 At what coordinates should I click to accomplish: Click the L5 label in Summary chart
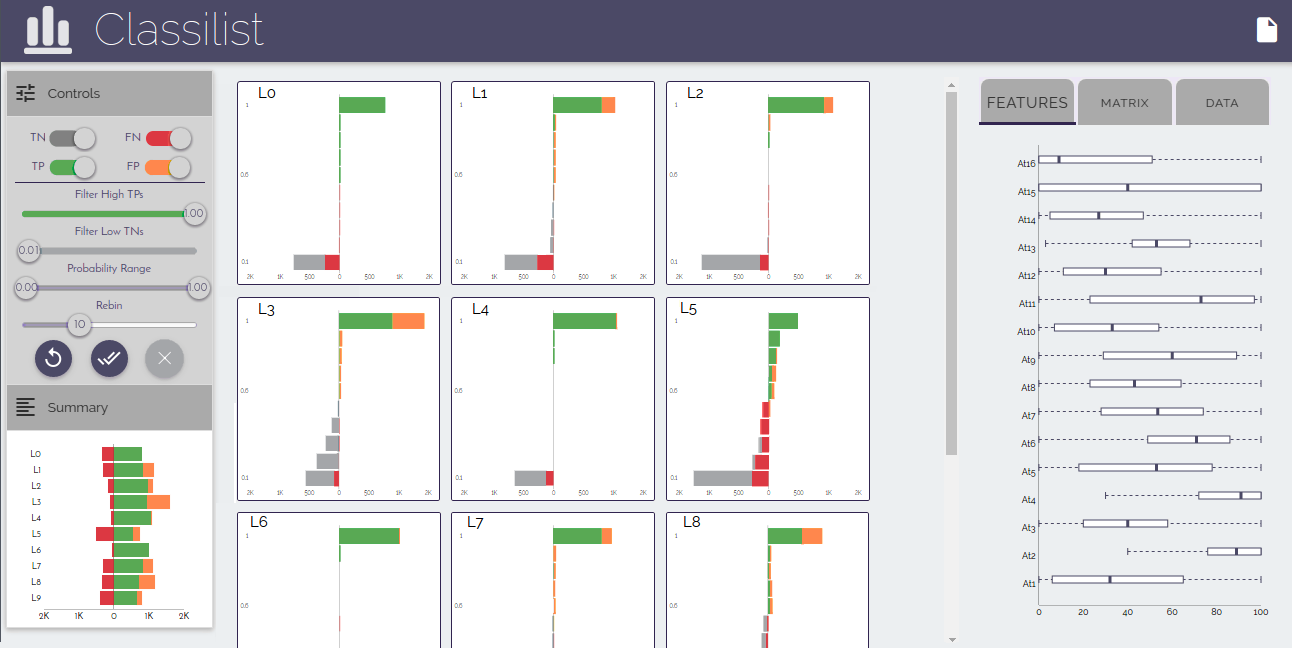pyautogui.click(x=36, y=534)
